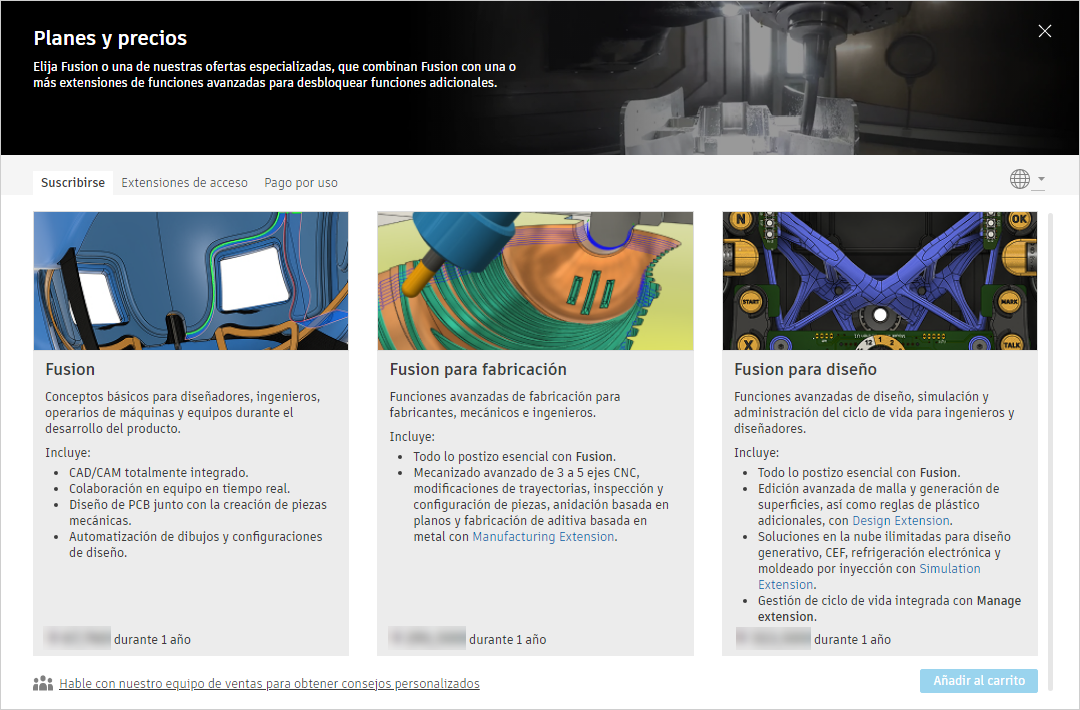Click the sales team people icon
Viewport: 1080px width, 710px height.
[43, 683]
